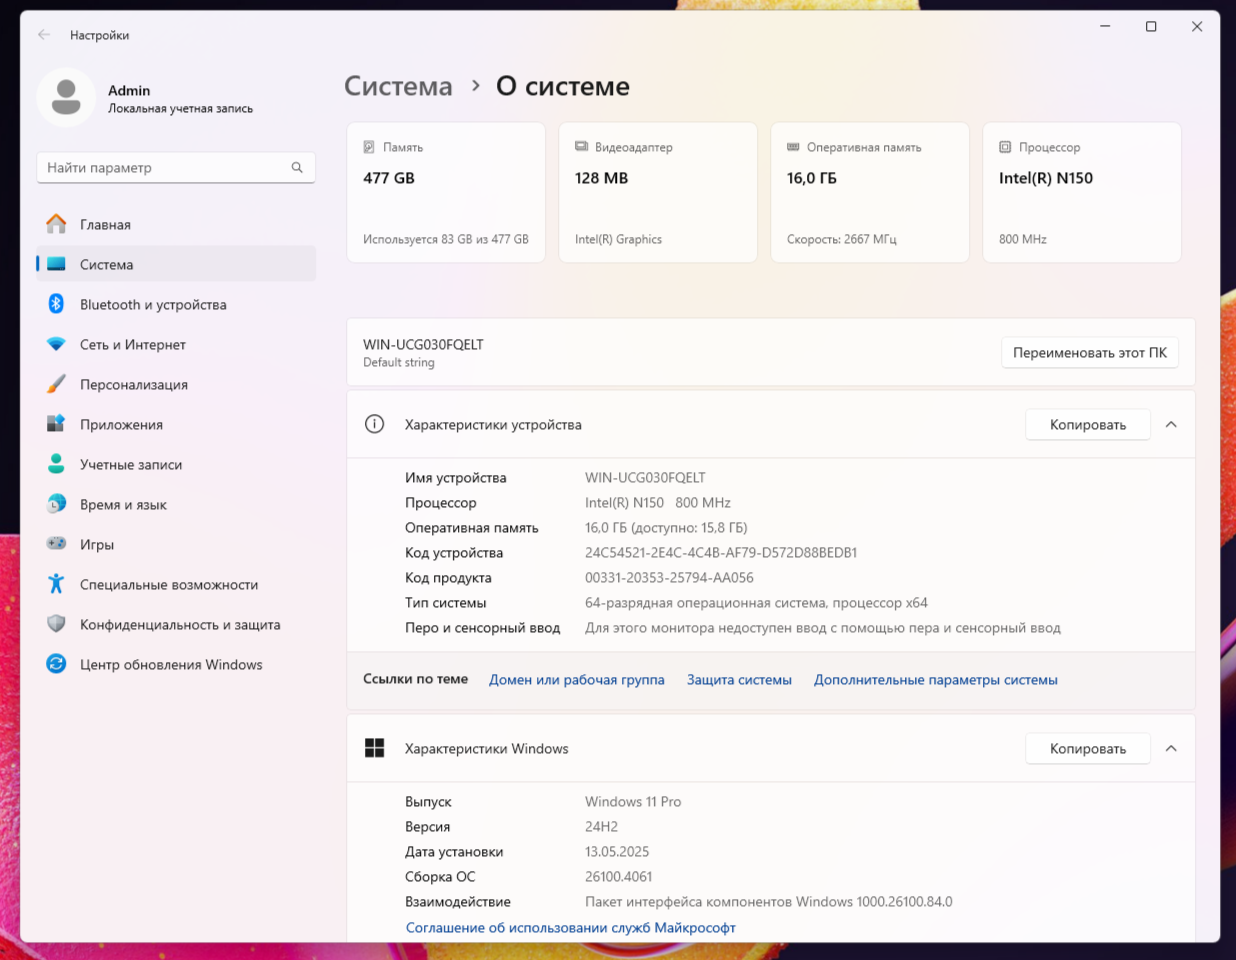
Task: Click the Найти параметр search field
Action: click(x=176, y=167)
